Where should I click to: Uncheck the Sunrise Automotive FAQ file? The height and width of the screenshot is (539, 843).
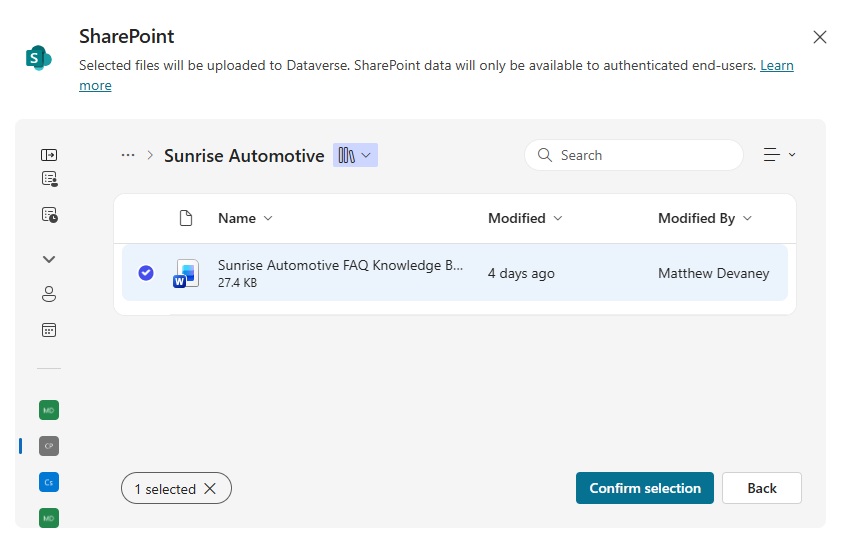(x=146, y=273)
